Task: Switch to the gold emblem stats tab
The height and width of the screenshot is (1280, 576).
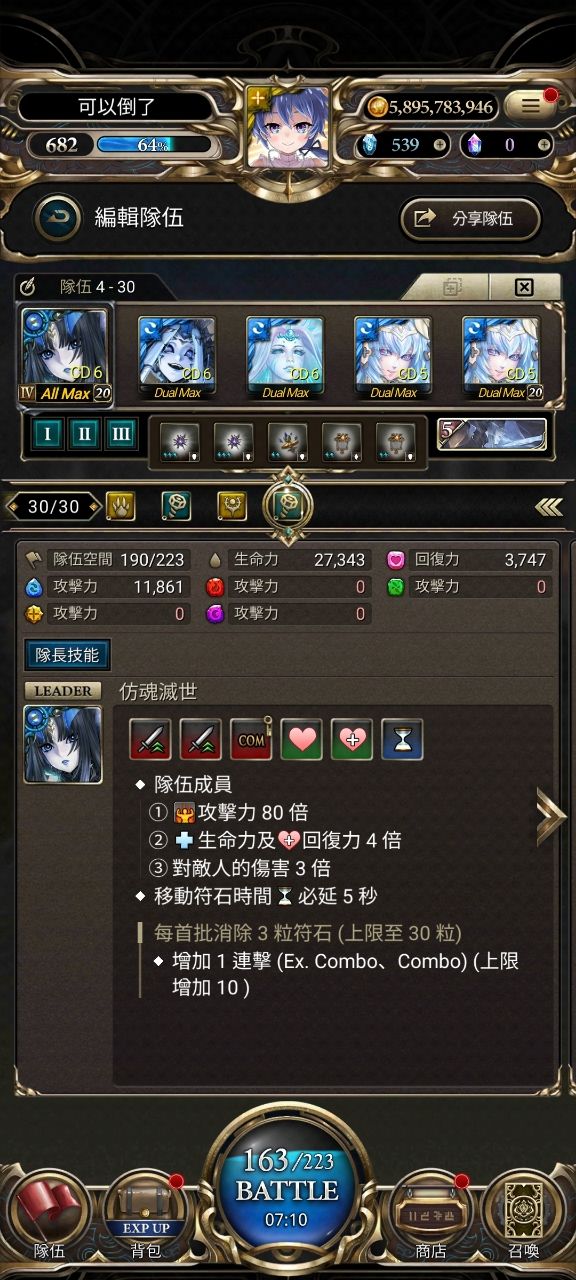Action: click(232, 506)
